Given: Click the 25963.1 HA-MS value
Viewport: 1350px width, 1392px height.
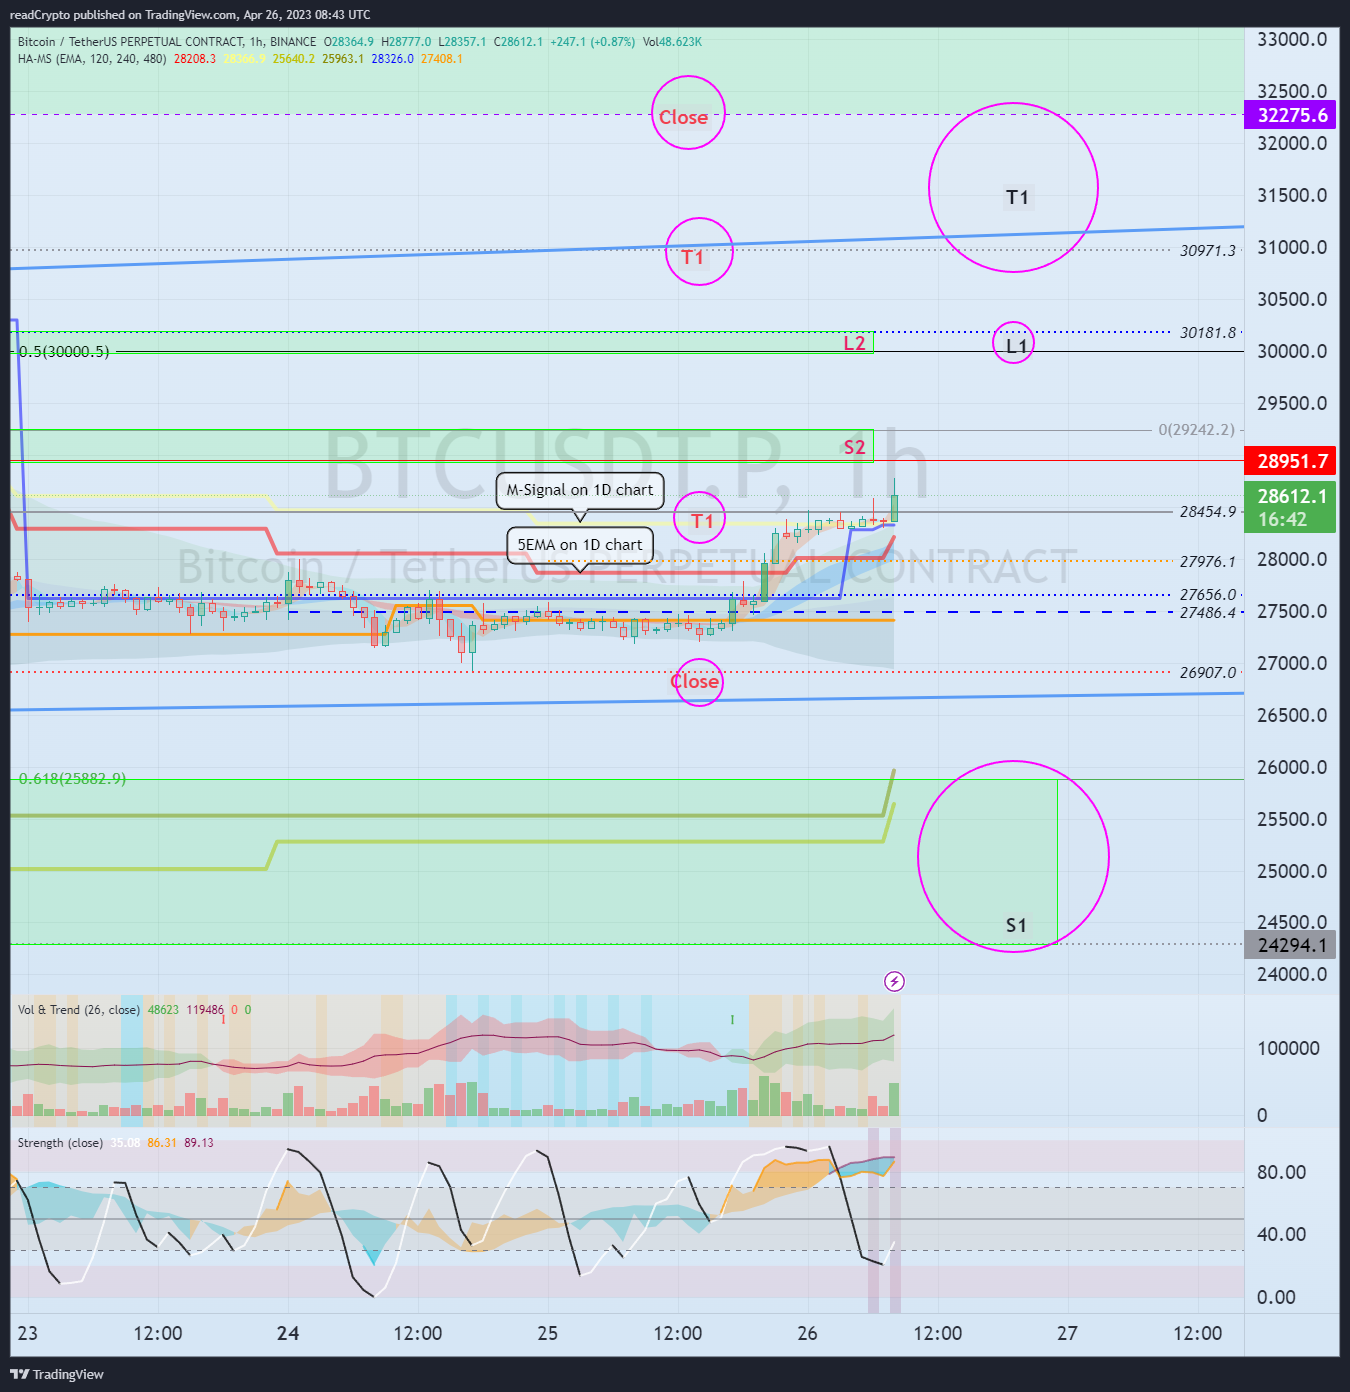Looking at the screenshot, I should [x=343, y=59].
